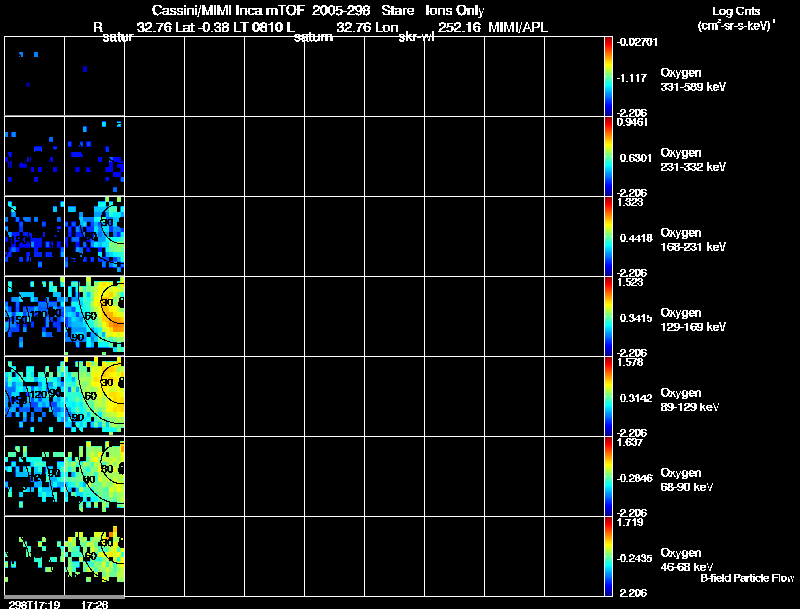Select the color bar value '1.637'

click(x=630, y=443)
